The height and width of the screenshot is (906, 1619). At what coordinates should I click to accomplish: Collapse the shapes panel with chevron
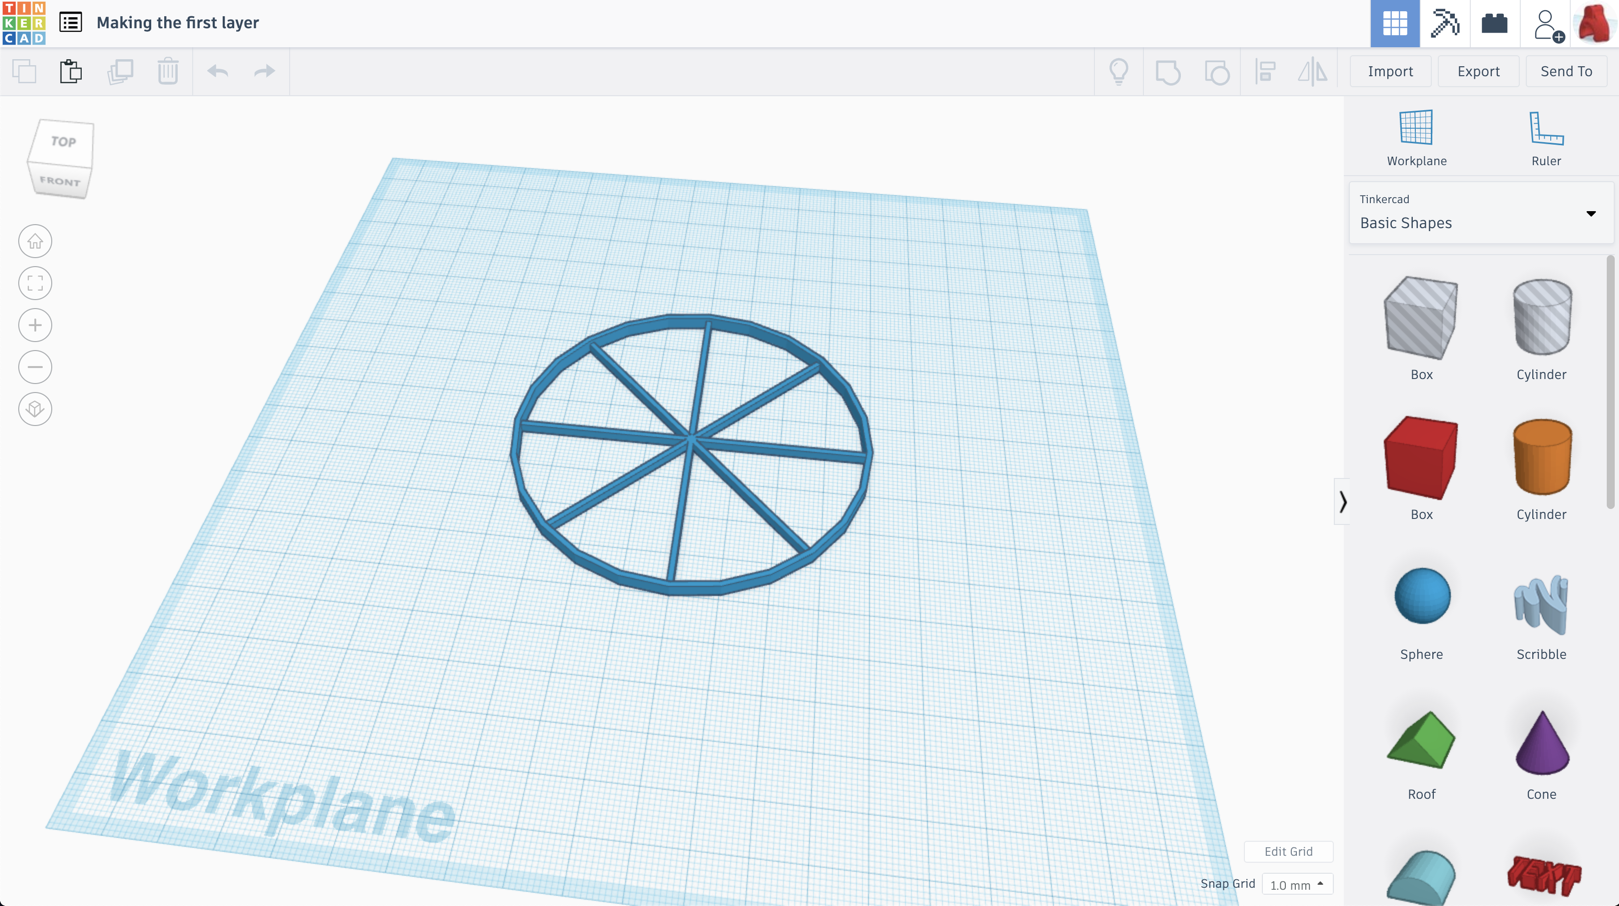tap(1342, 501)
